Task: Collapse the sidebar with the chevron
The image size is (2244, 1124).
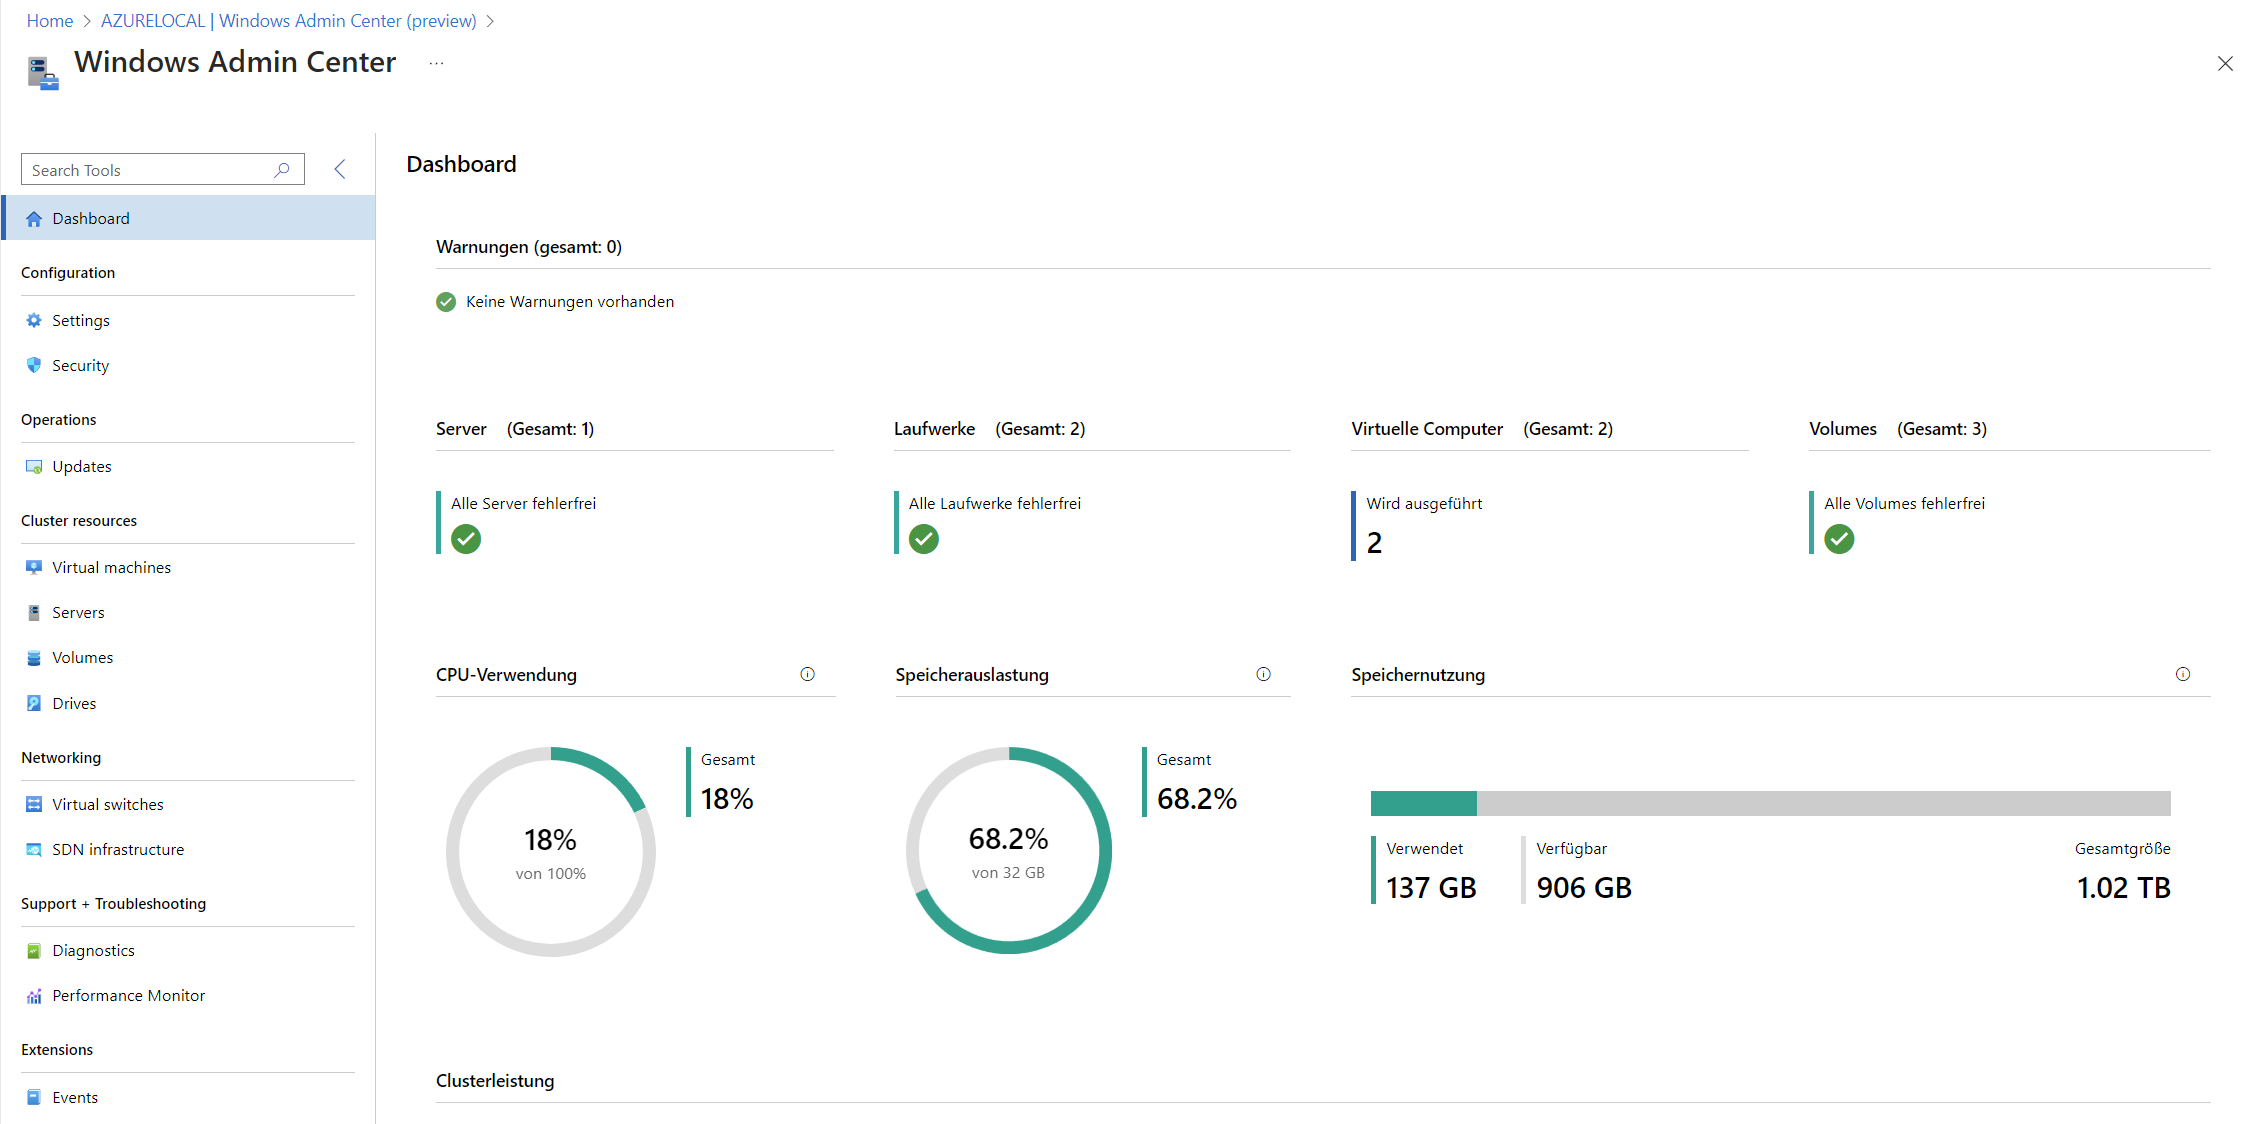Action: (340, 169)
